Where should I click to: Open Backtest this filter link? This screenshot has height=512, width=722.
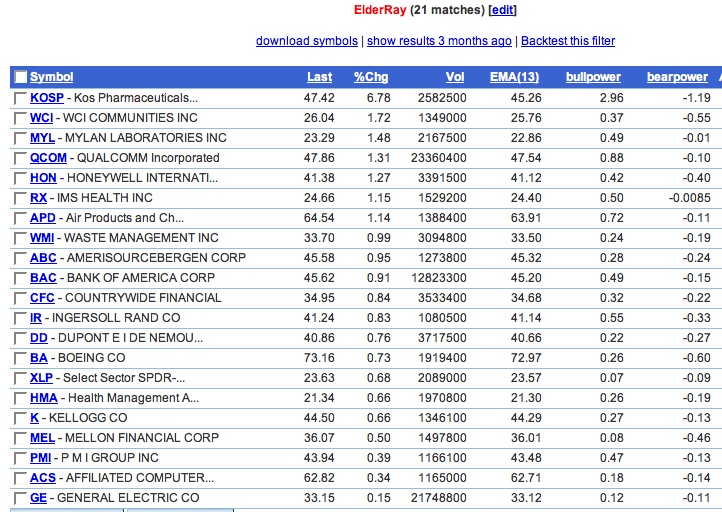tap(568, 41)
